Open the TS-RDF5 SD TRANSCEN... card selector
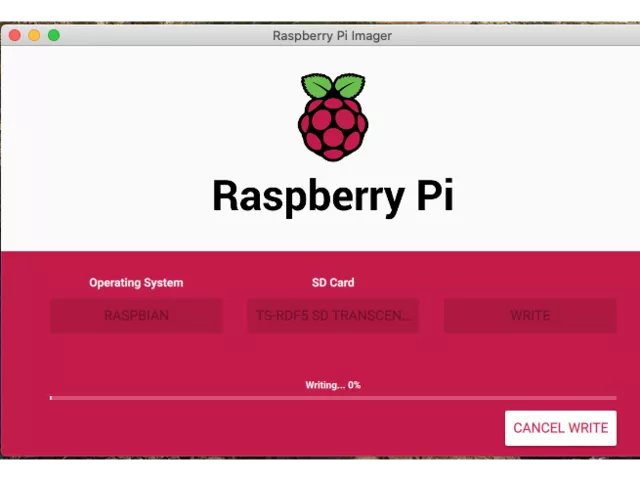Image resolution: width=640 pixels, height=480 pixels. point(333,315)
